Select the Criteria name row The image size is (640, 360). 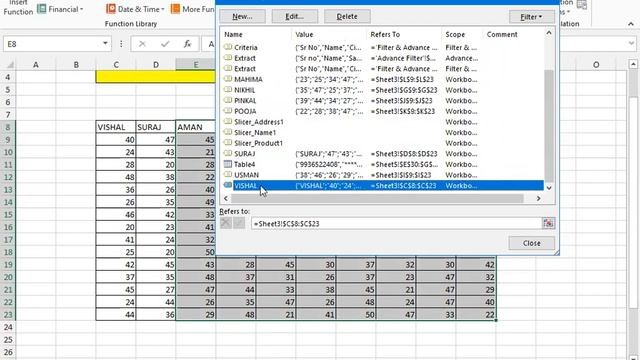[383, 47]
